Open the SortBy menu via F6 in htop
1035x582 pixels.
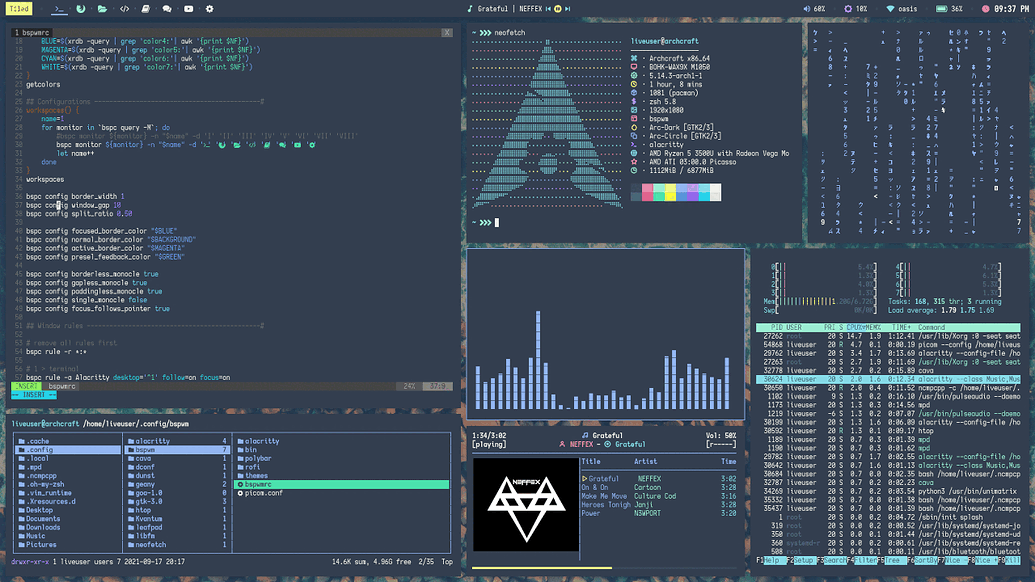click(x=925, y=560)
